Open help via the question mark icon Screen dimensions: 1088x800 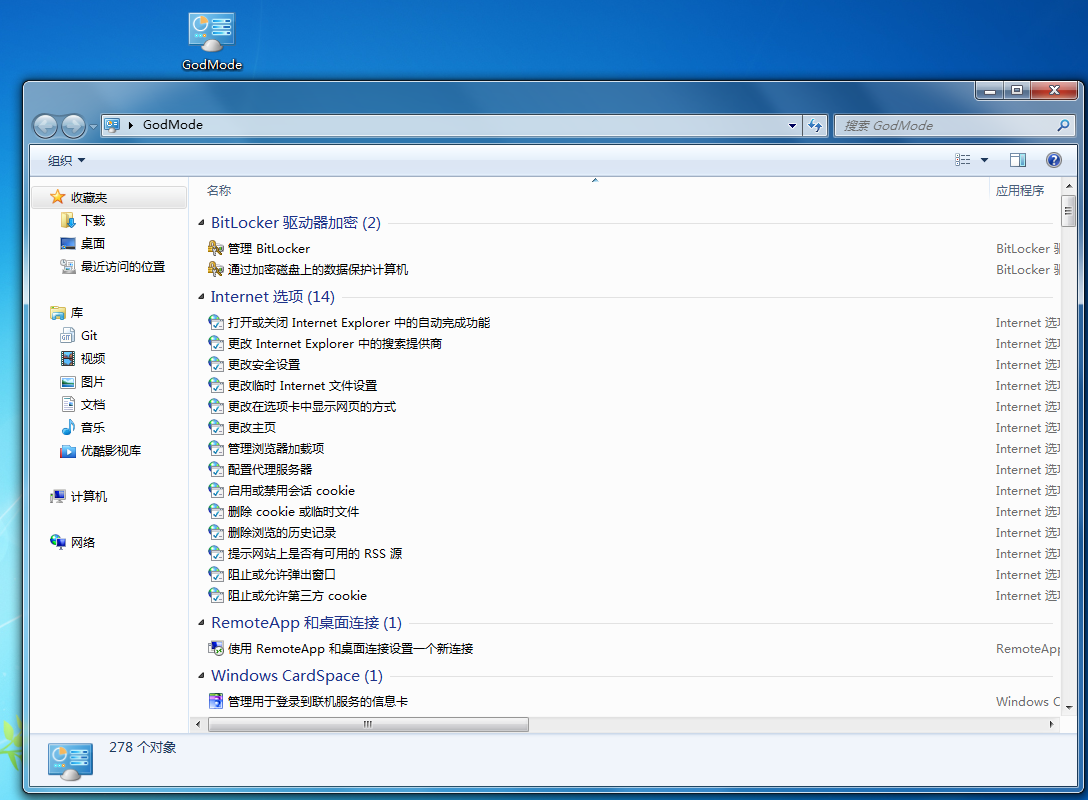point(1053,160)
